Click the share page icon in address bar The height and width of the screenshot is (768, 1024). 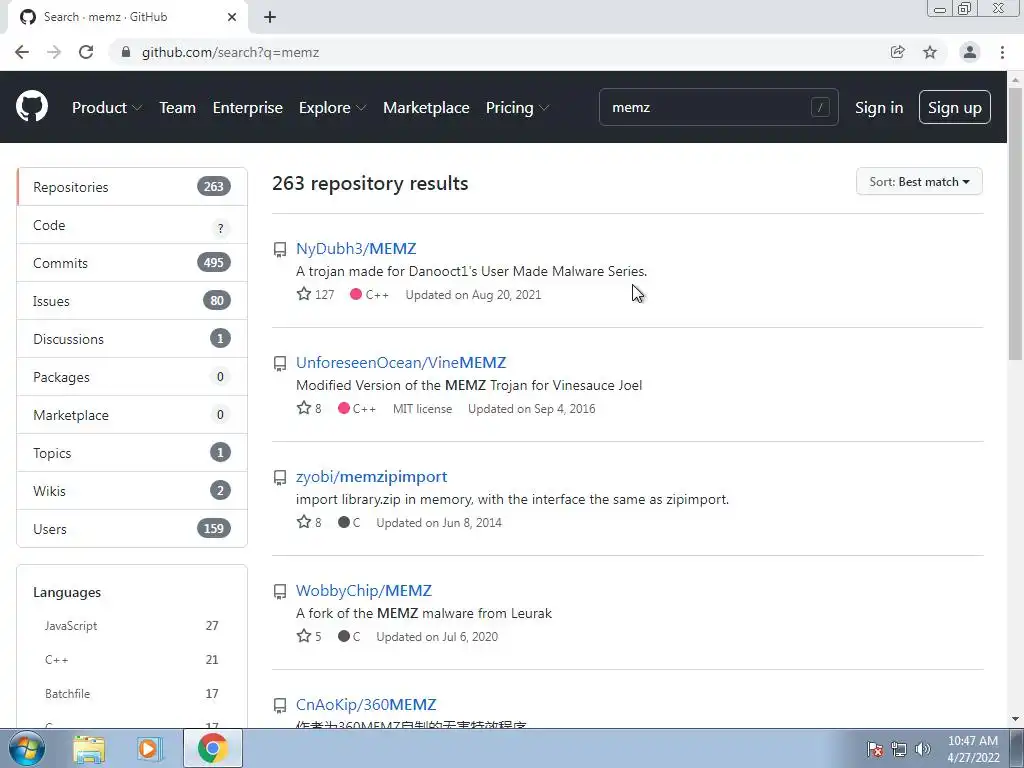[x=898, y=52]
